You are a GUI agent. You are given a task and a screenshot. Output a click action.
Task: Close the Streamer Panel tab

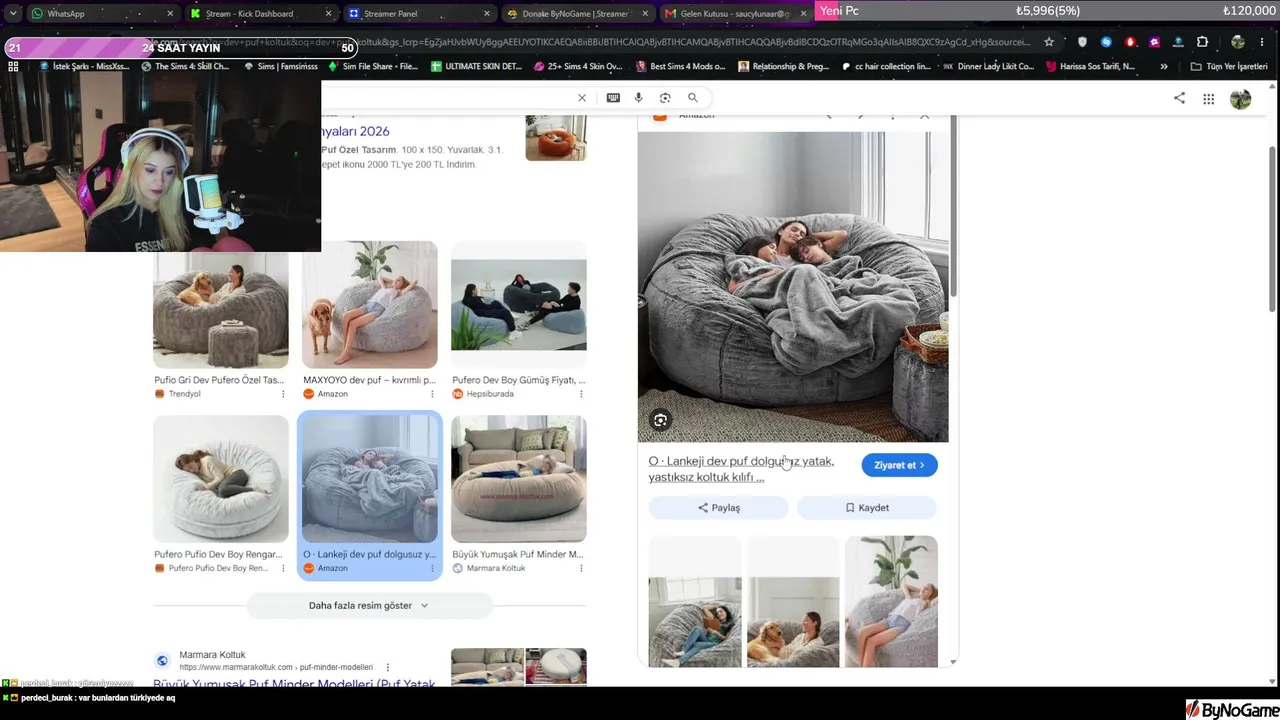click(487, 14)
